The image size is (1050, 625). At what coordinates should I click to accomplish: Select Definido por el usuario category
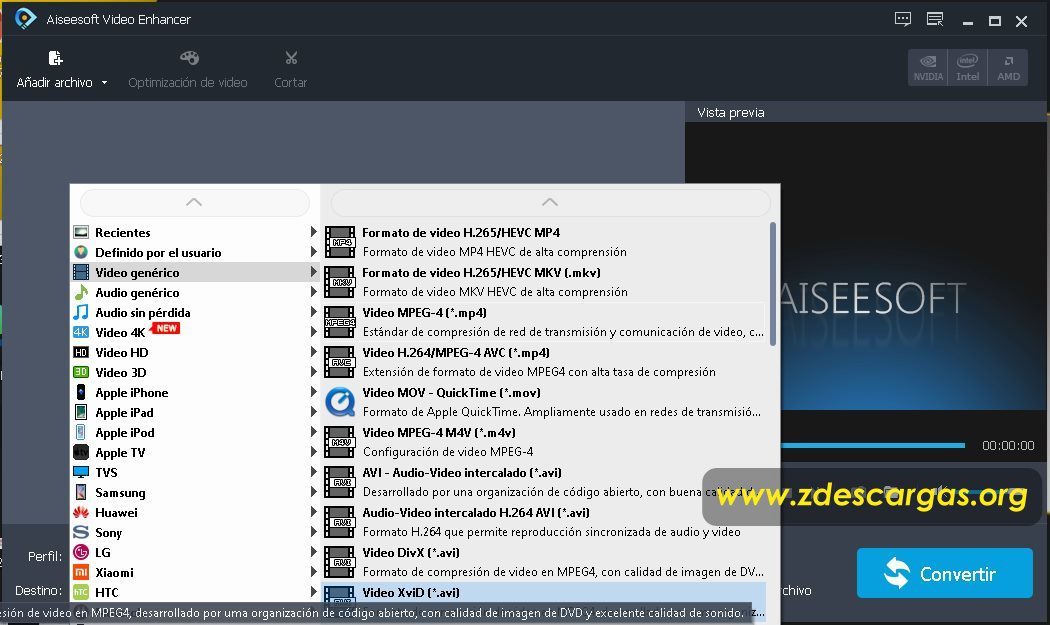pyautogui.click(x=194, y=253)
